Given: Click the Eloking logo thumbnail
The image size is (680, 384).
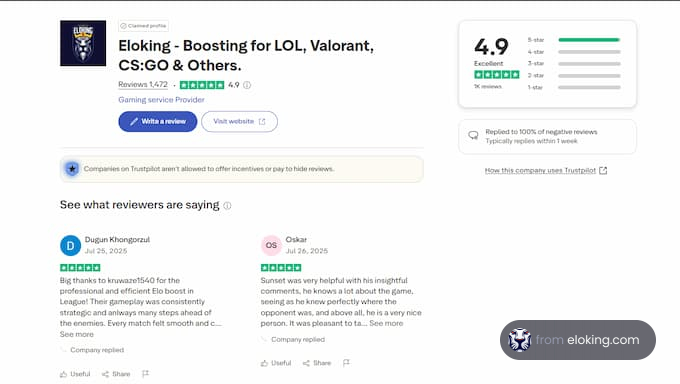Looking at the screenshot, I should pyautogui.click(x=83, y=43).
